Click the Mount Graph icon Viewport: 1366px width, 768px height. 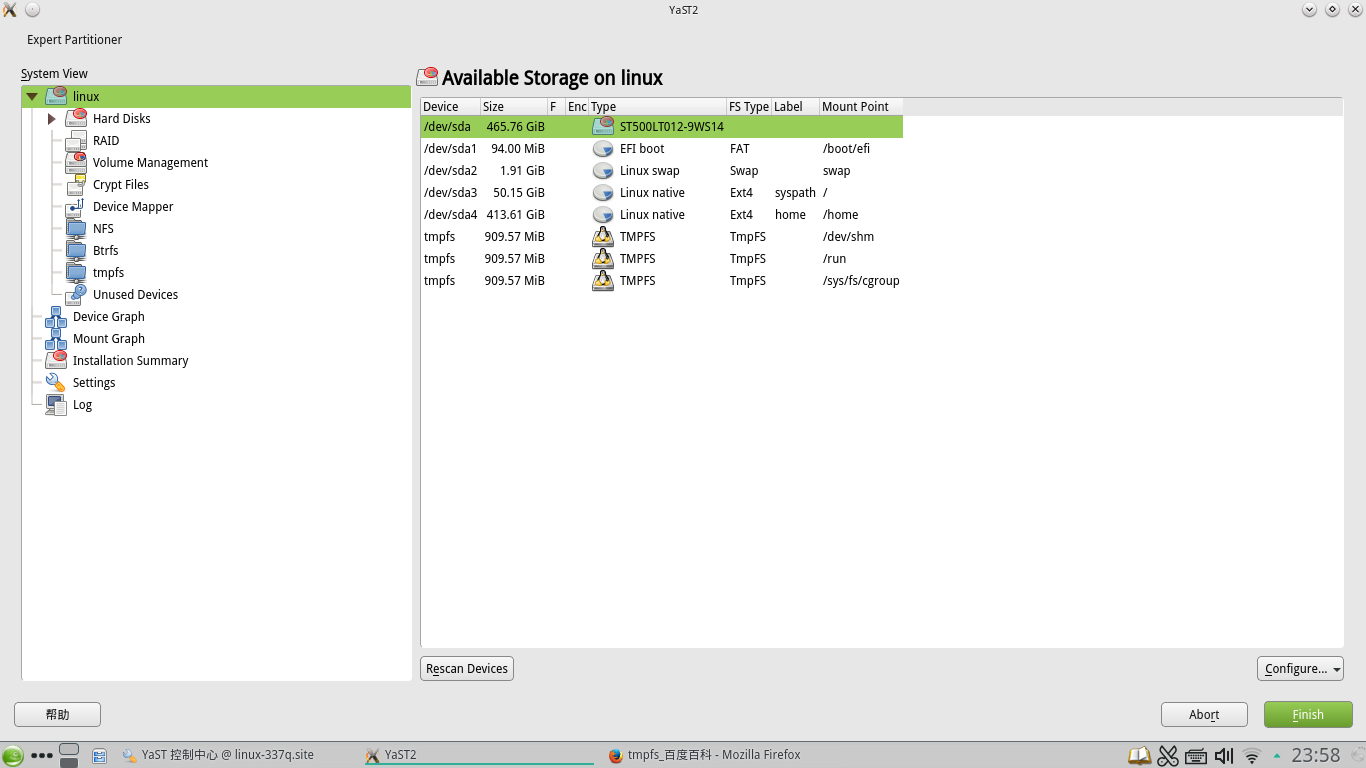56,338
